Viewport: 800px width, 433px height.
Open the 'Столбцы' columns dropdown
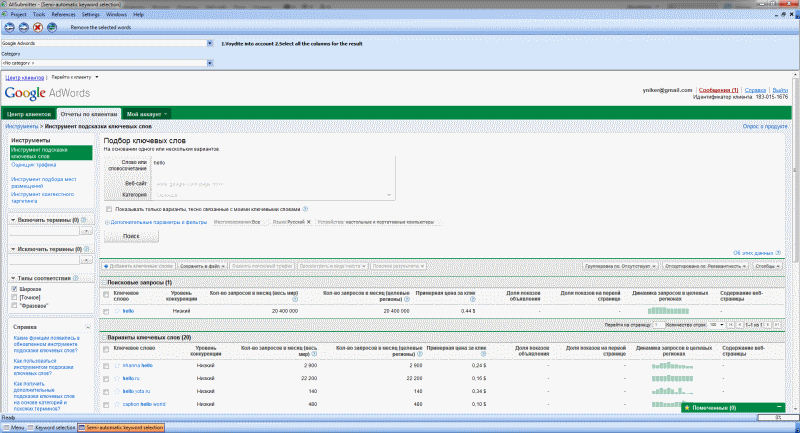click(x=769, y=267)
